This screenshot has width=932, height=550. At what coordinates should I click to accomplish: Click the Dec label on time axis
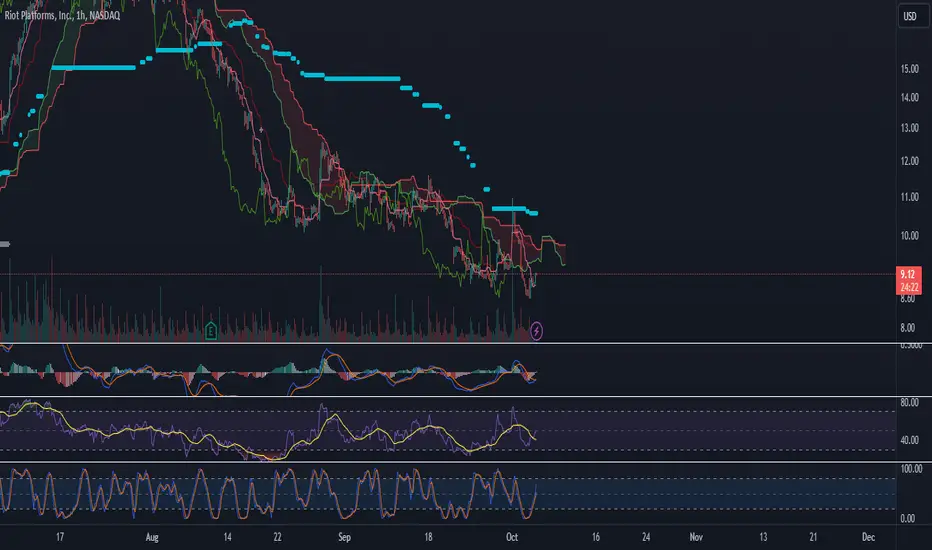868,538
